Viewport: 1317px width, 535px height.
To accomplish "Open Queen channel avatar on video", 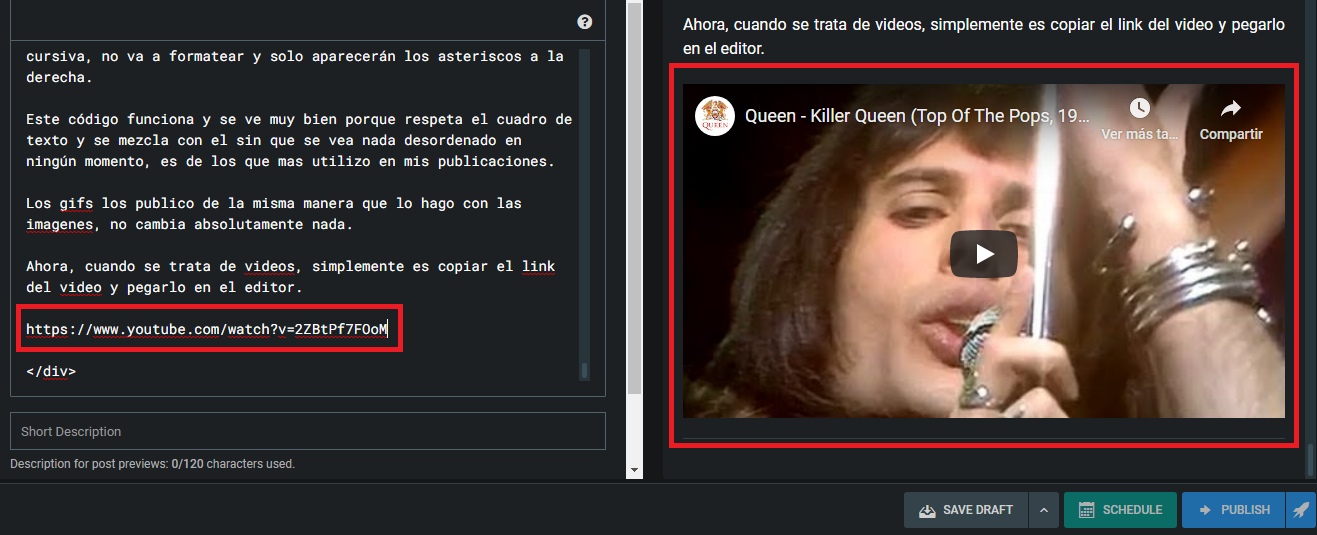I will coord(715,116).
